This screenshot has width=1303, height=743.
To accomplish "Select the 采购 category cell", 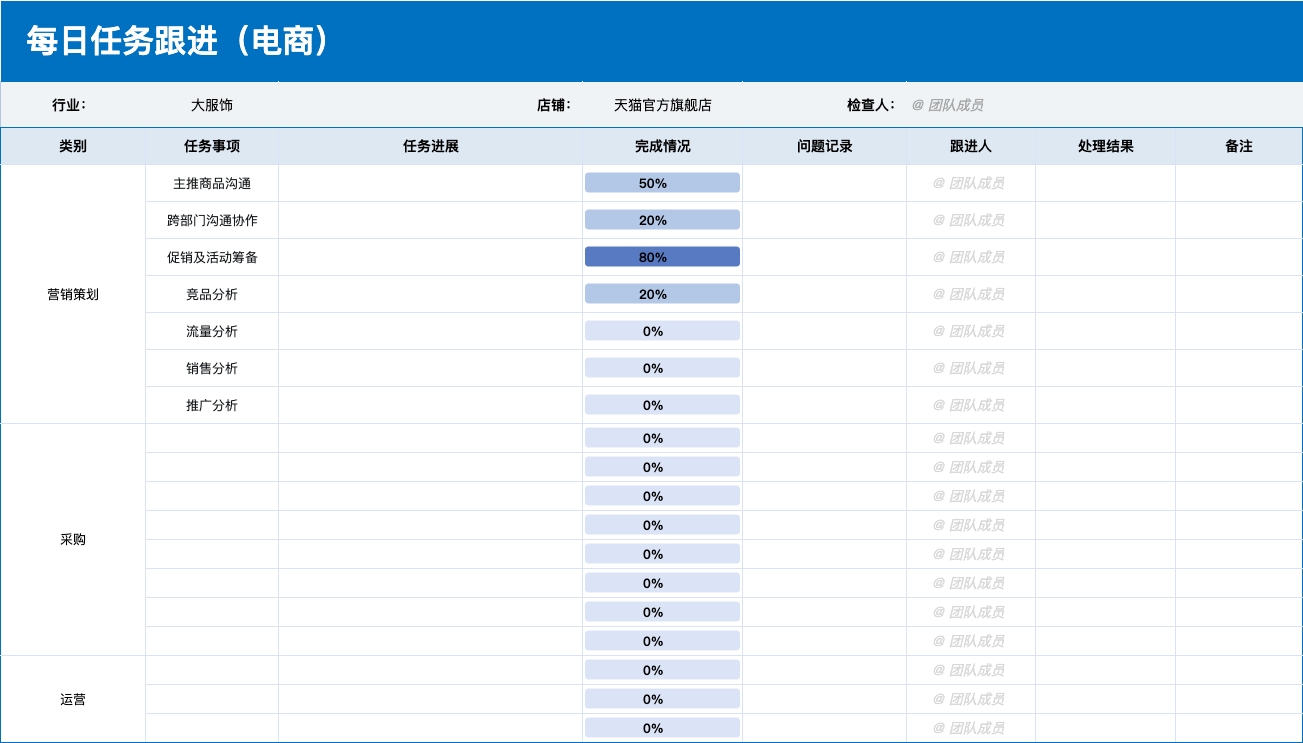I will pyautogui.click(x=72, y=539).
